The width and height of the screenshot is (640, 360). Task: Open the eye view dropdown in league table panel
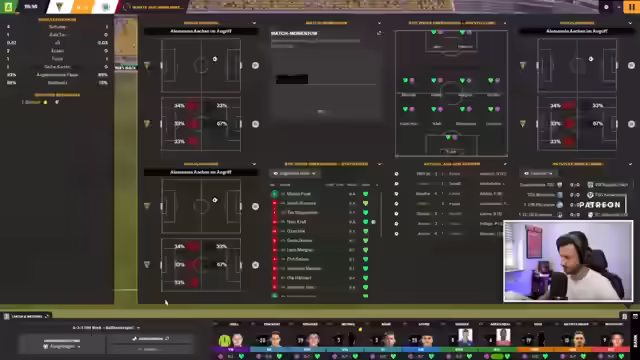(539, 173)
